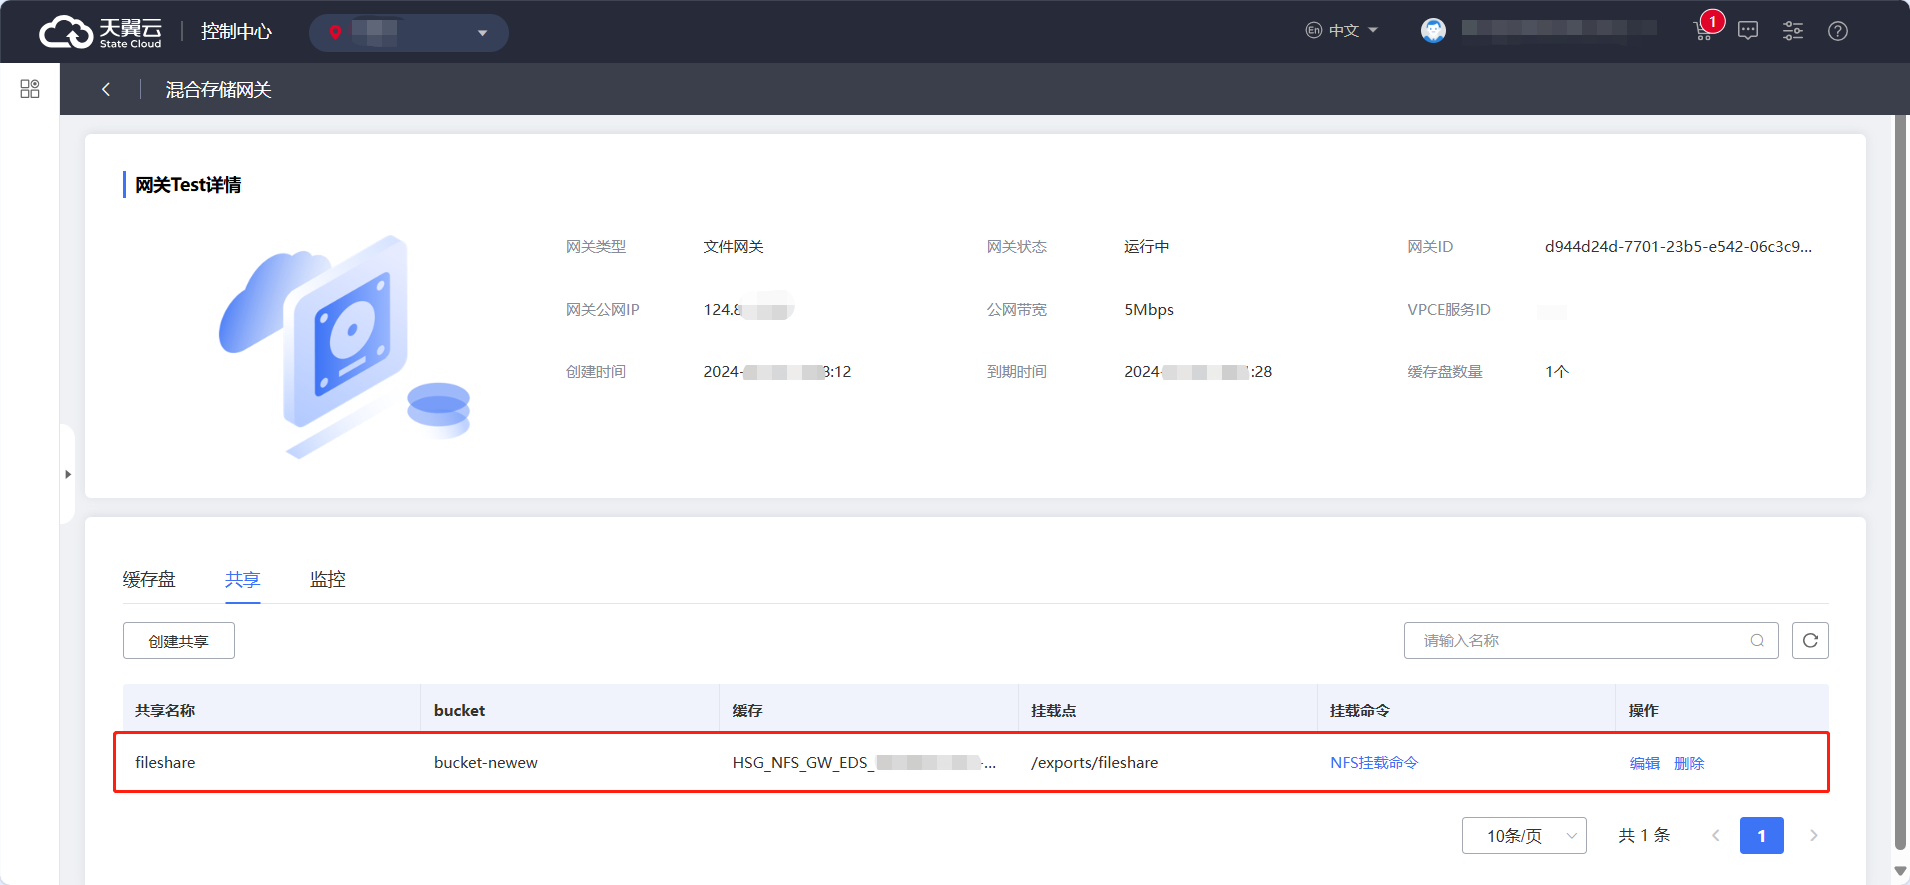
Task: Click the bucket-newew cell
Action: (486, 763)
